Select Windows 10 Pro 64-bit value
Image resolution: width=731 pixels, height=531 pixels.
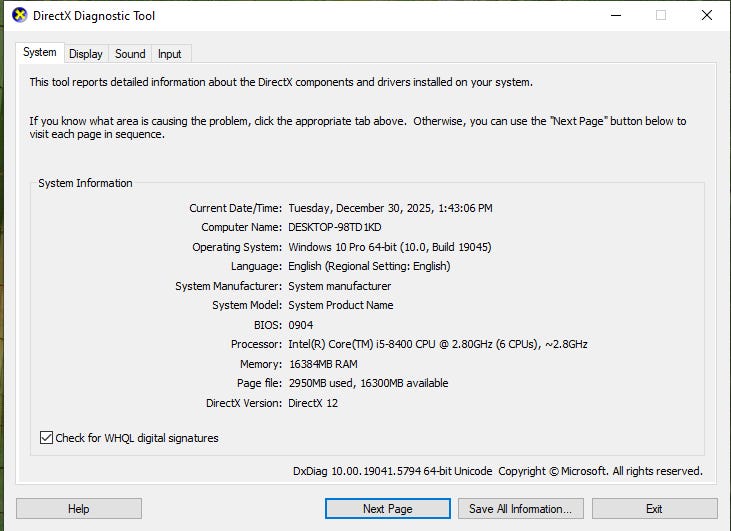(390, 247)
